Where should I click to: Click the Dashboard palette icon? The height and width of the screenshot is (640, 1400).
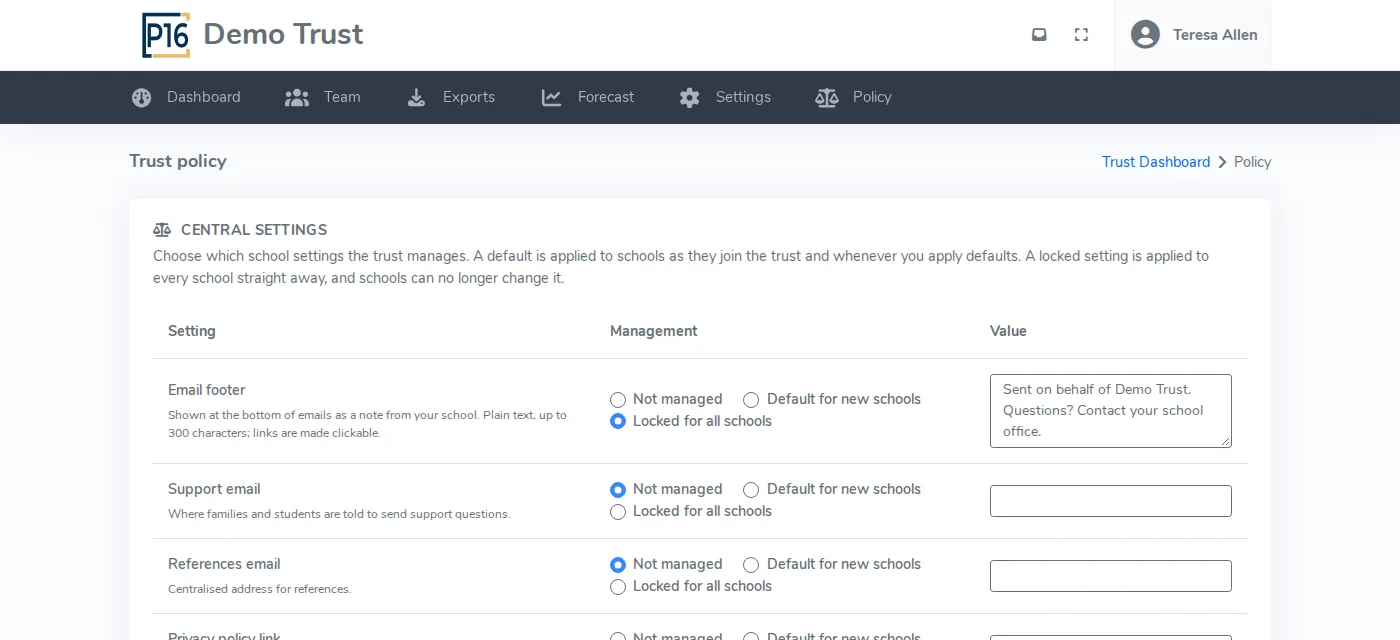142,97
